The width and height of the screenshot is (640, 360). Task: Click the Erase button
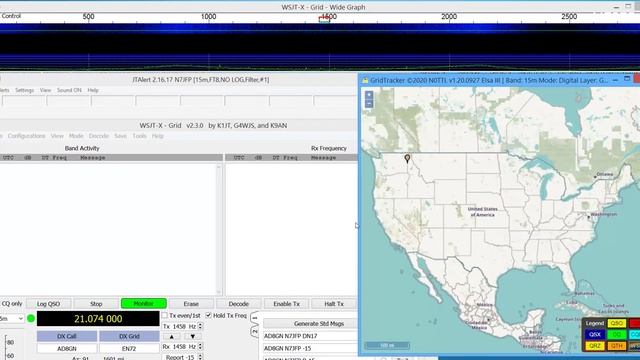[x=191, y=304]
